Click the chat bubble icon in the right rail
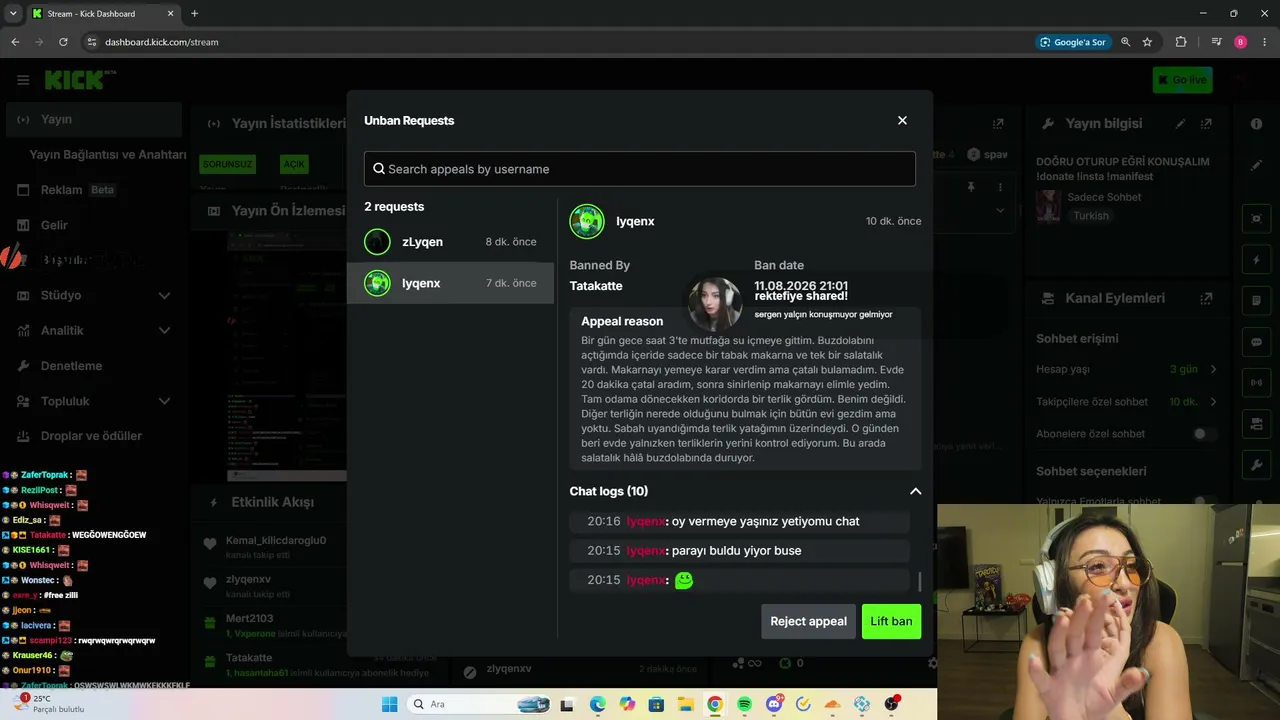This screenshot has width=1280, height=720. [x=1257, y=342]
